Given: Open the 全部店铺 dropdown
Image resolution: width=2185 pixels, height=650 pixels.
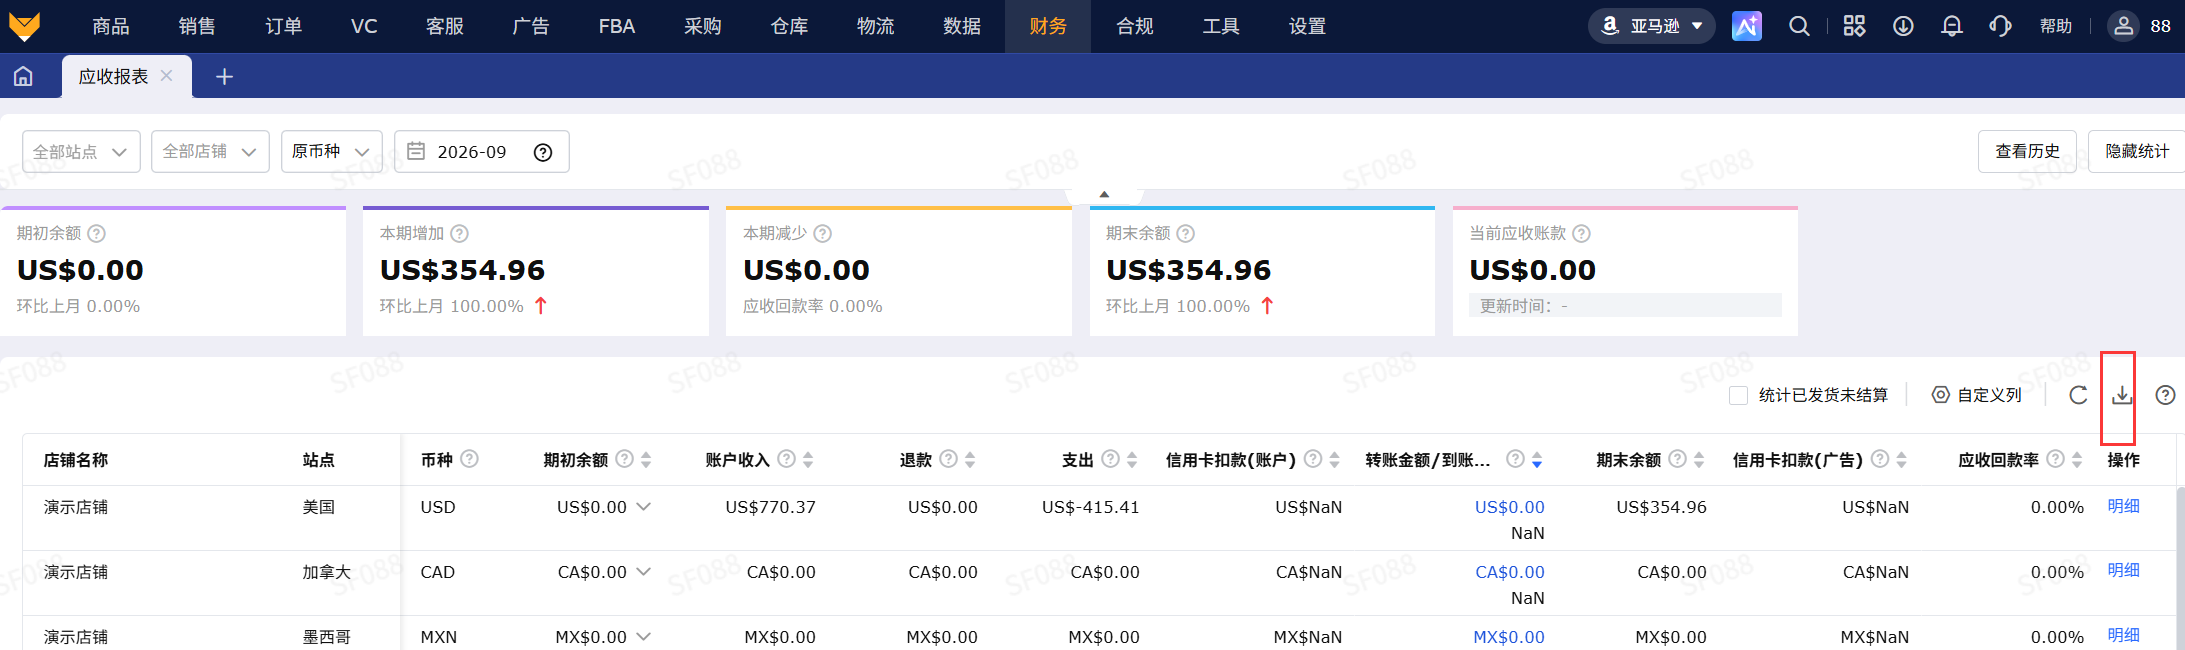Looking at the screenshot, I should click(210, 152).
